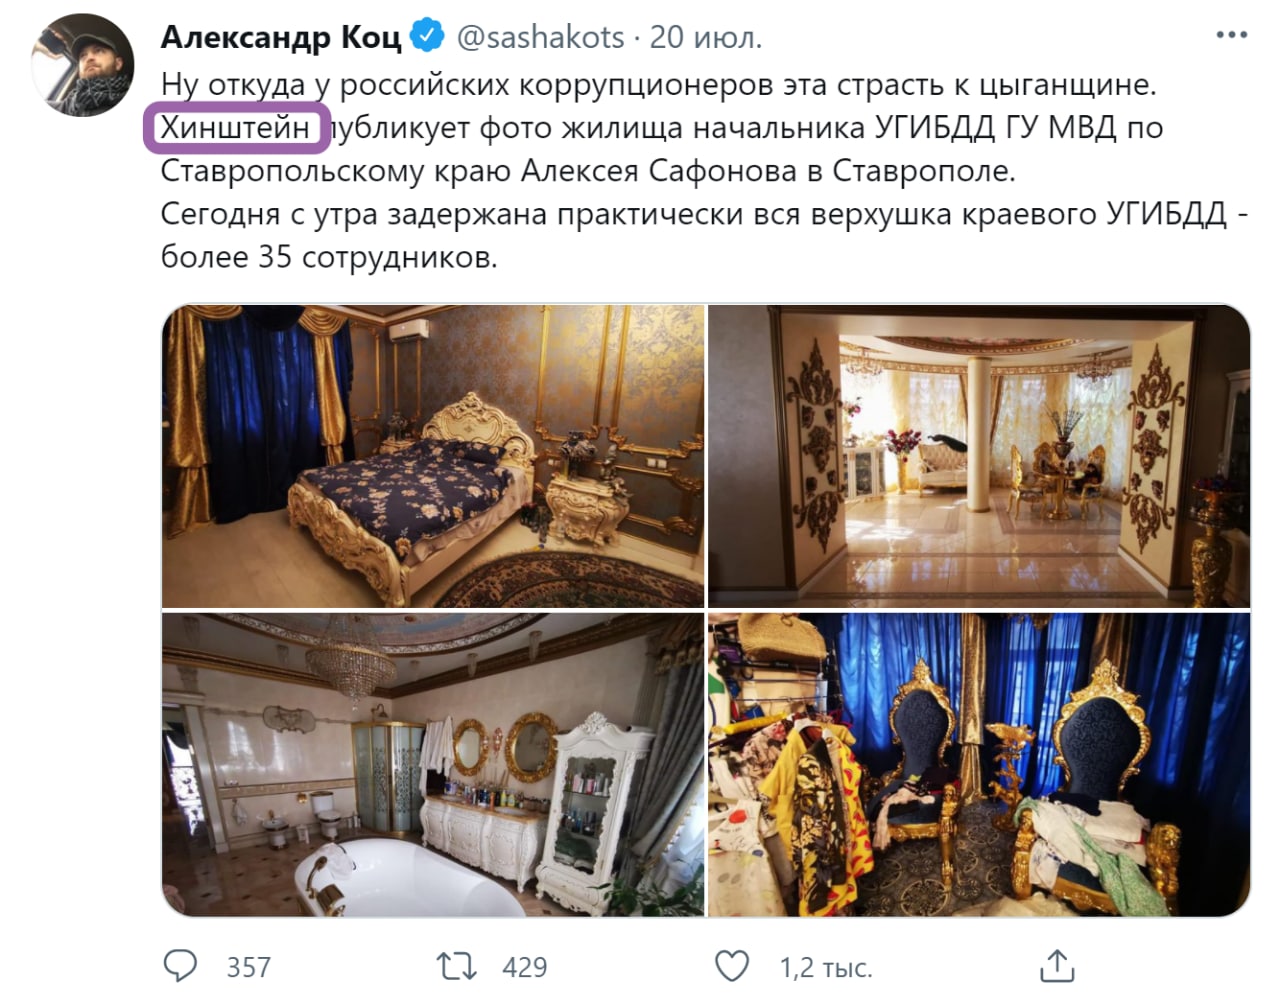This screenshot has height=1003, width=1280.
Task: Open the three-dot more options menu
Action: coord(1231,36)
